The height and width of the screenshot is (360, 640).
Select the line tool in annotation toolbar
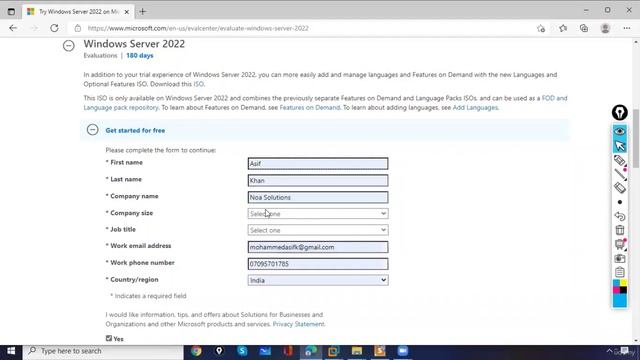[x=620, y=174]
